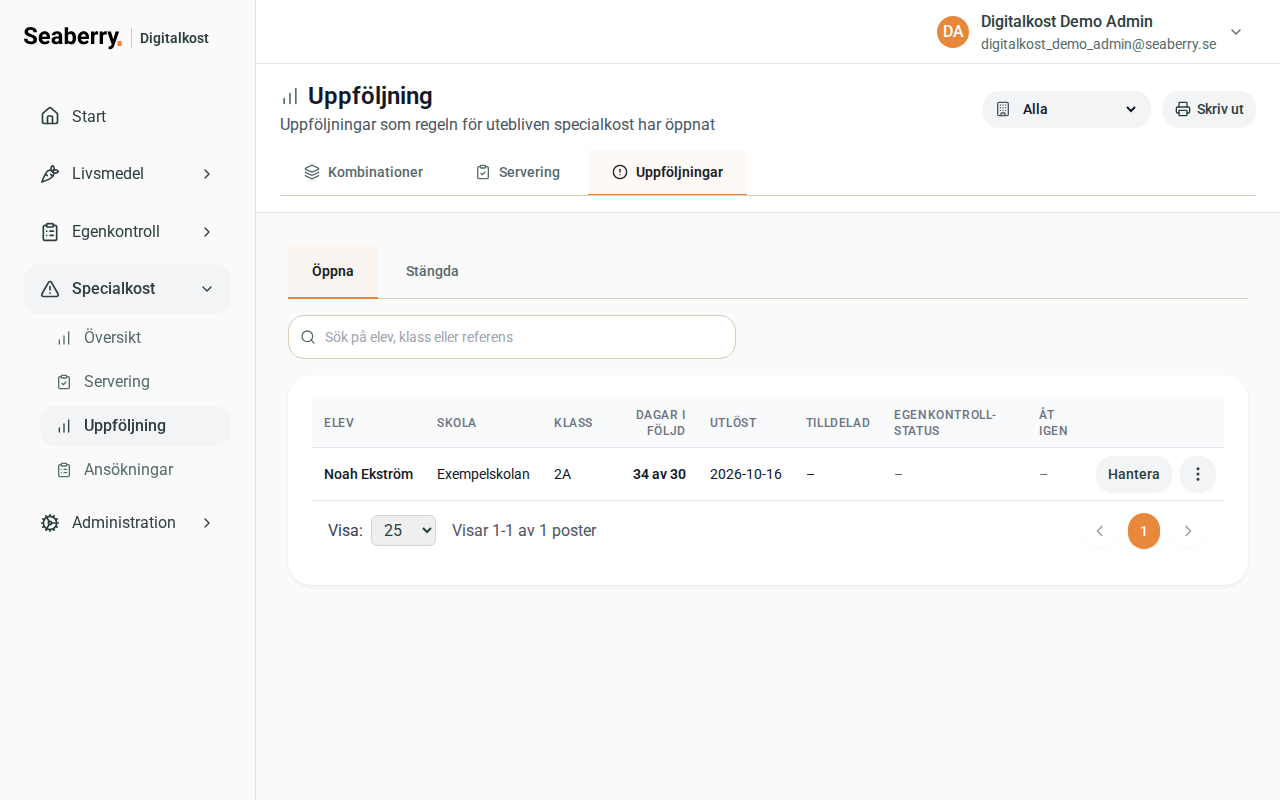Image resolution: width=1280 pixels, height=800 pixels.
Task: Go to page 1
Action: click(x=1144, y=531)
